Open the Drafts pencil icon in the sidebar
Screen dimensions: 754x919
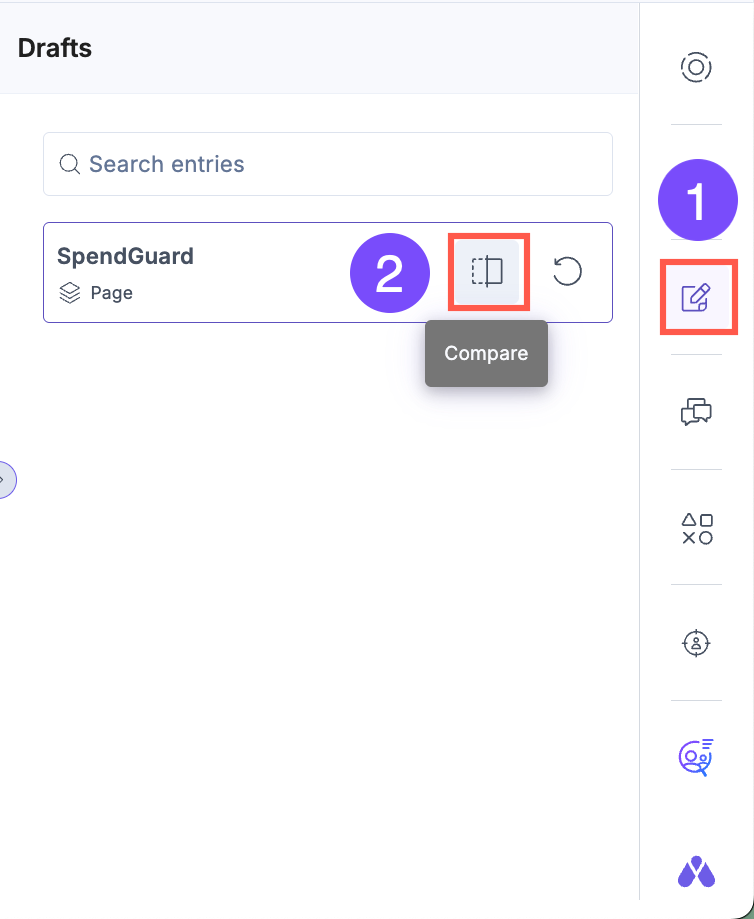tap(696, 297)
